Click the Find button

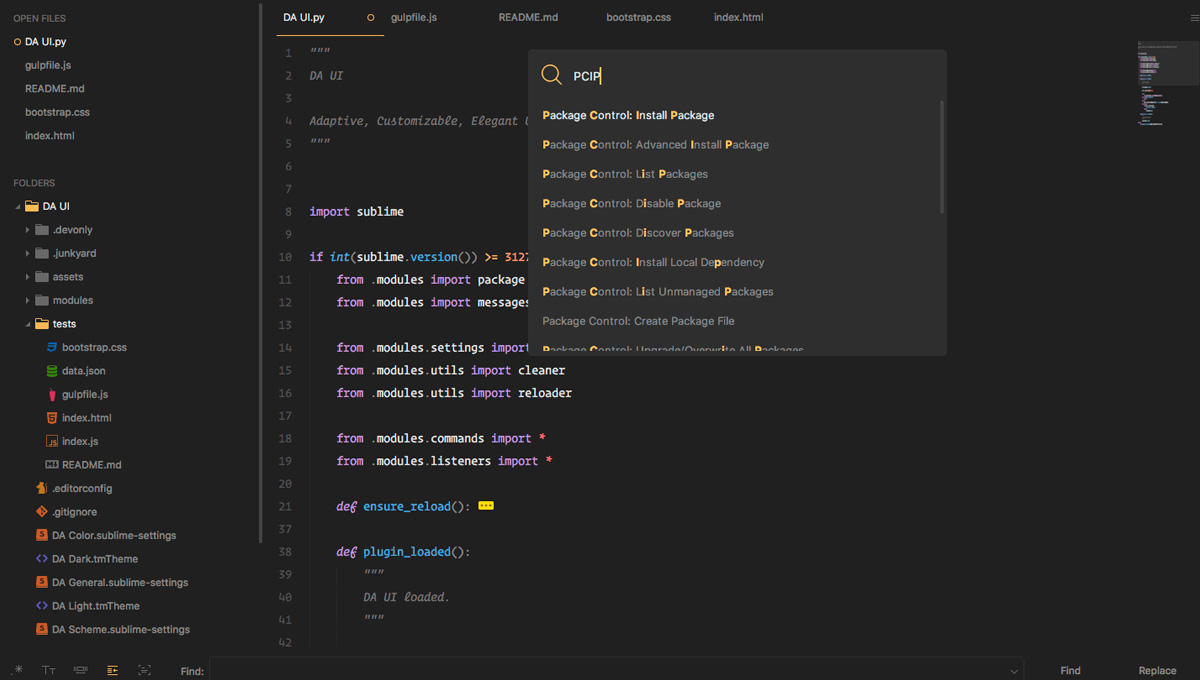[x=1070, y=671]
